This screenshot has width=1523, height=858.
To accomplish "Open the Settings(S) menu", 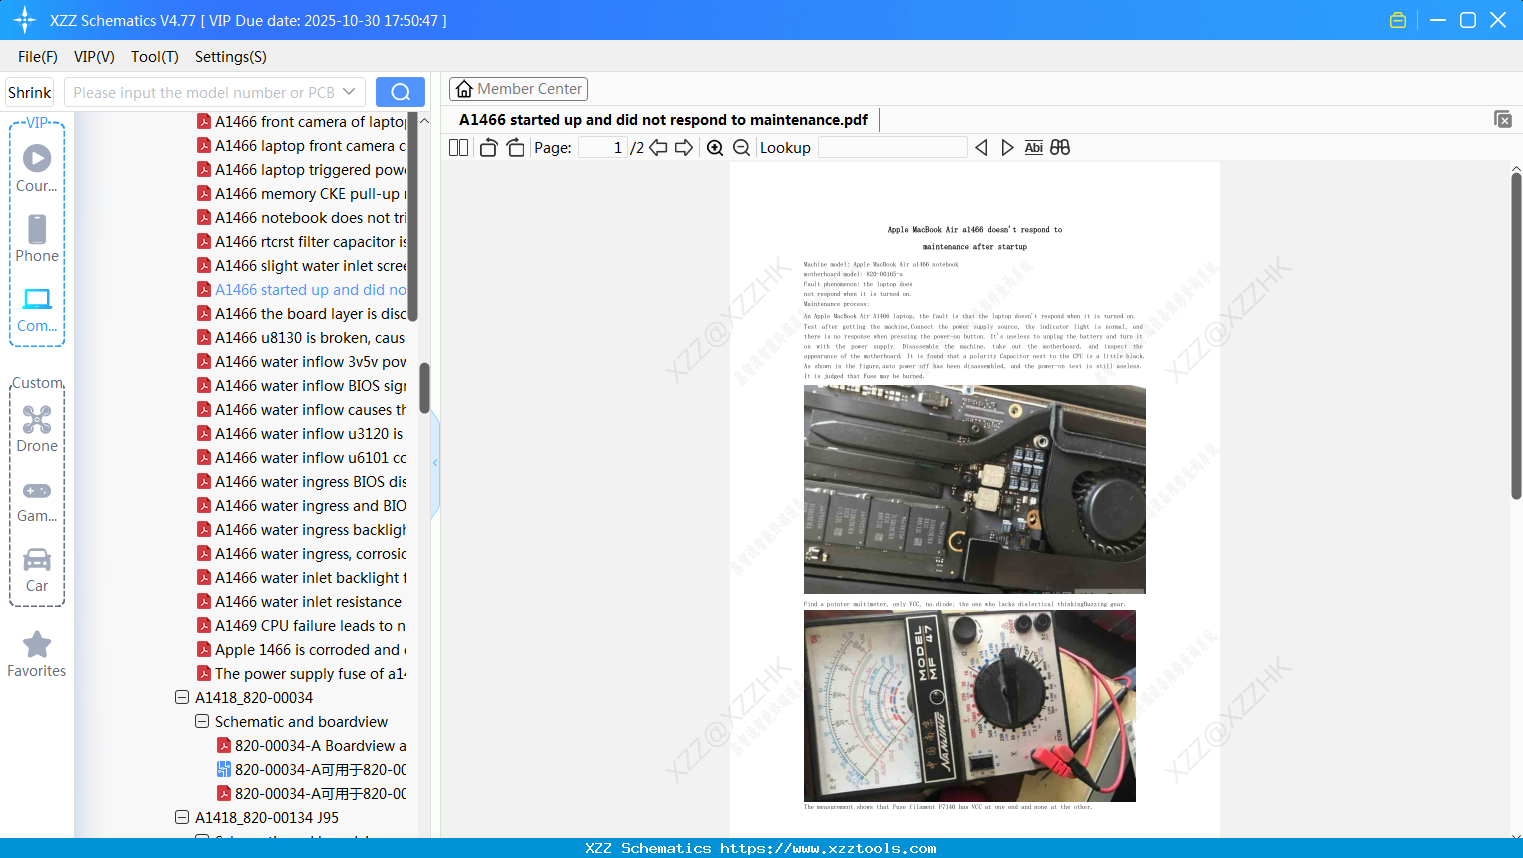I will tap(231, 56).
